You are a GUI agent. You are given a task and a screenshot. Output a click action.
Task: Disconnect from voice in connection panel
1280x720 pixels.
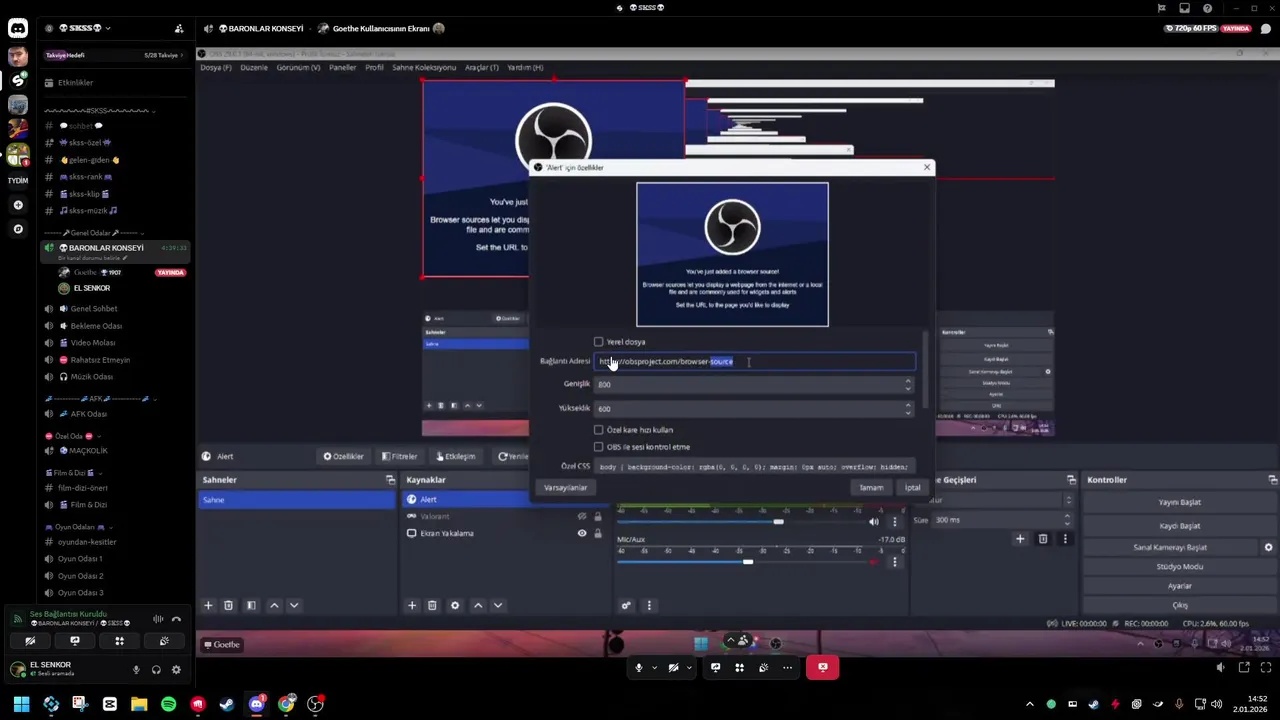(177, 619)
